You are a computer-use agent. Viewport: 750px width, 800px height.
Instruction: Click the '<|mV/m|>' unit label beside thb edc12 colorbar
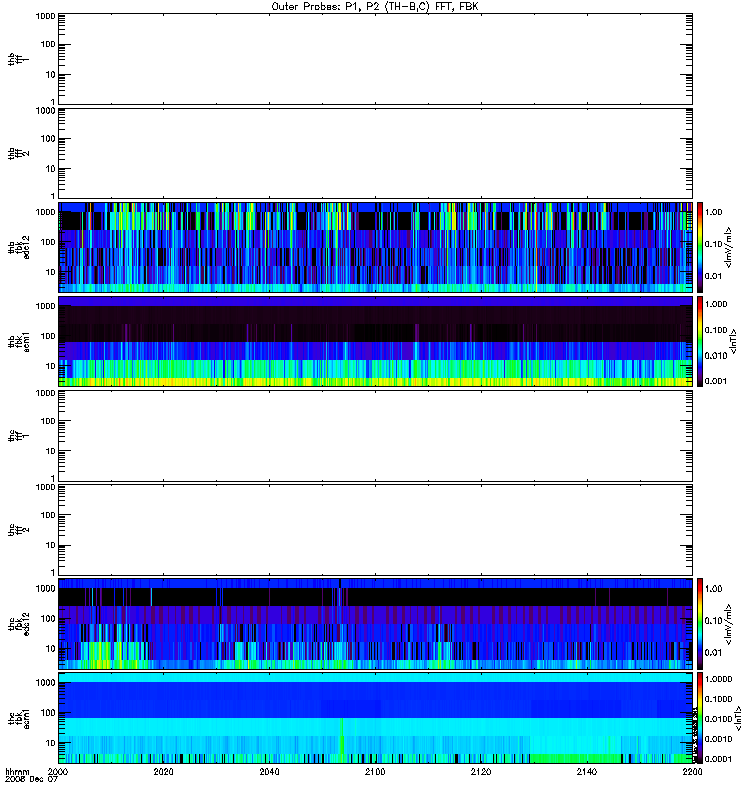click(x=729, y=247)
